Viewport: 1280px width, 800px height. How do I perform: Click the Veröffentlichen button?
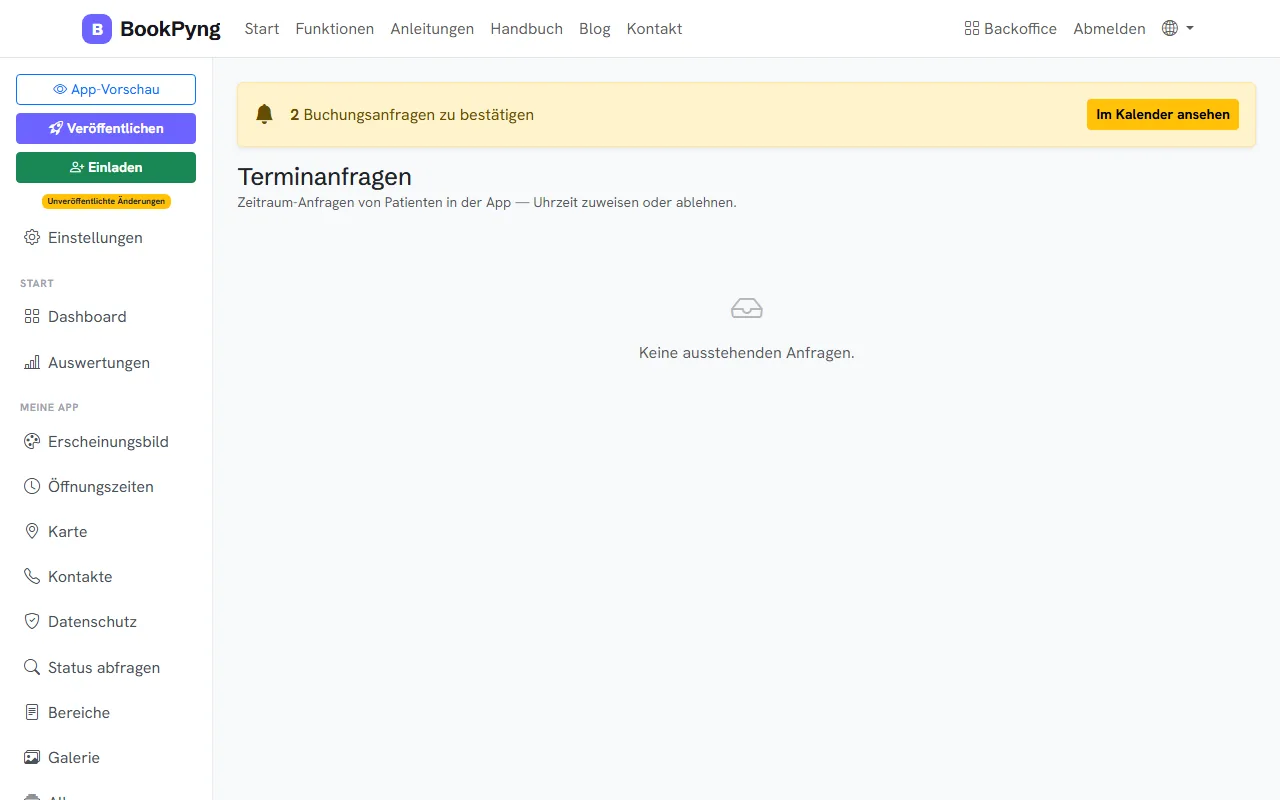(x=106, y=129)
